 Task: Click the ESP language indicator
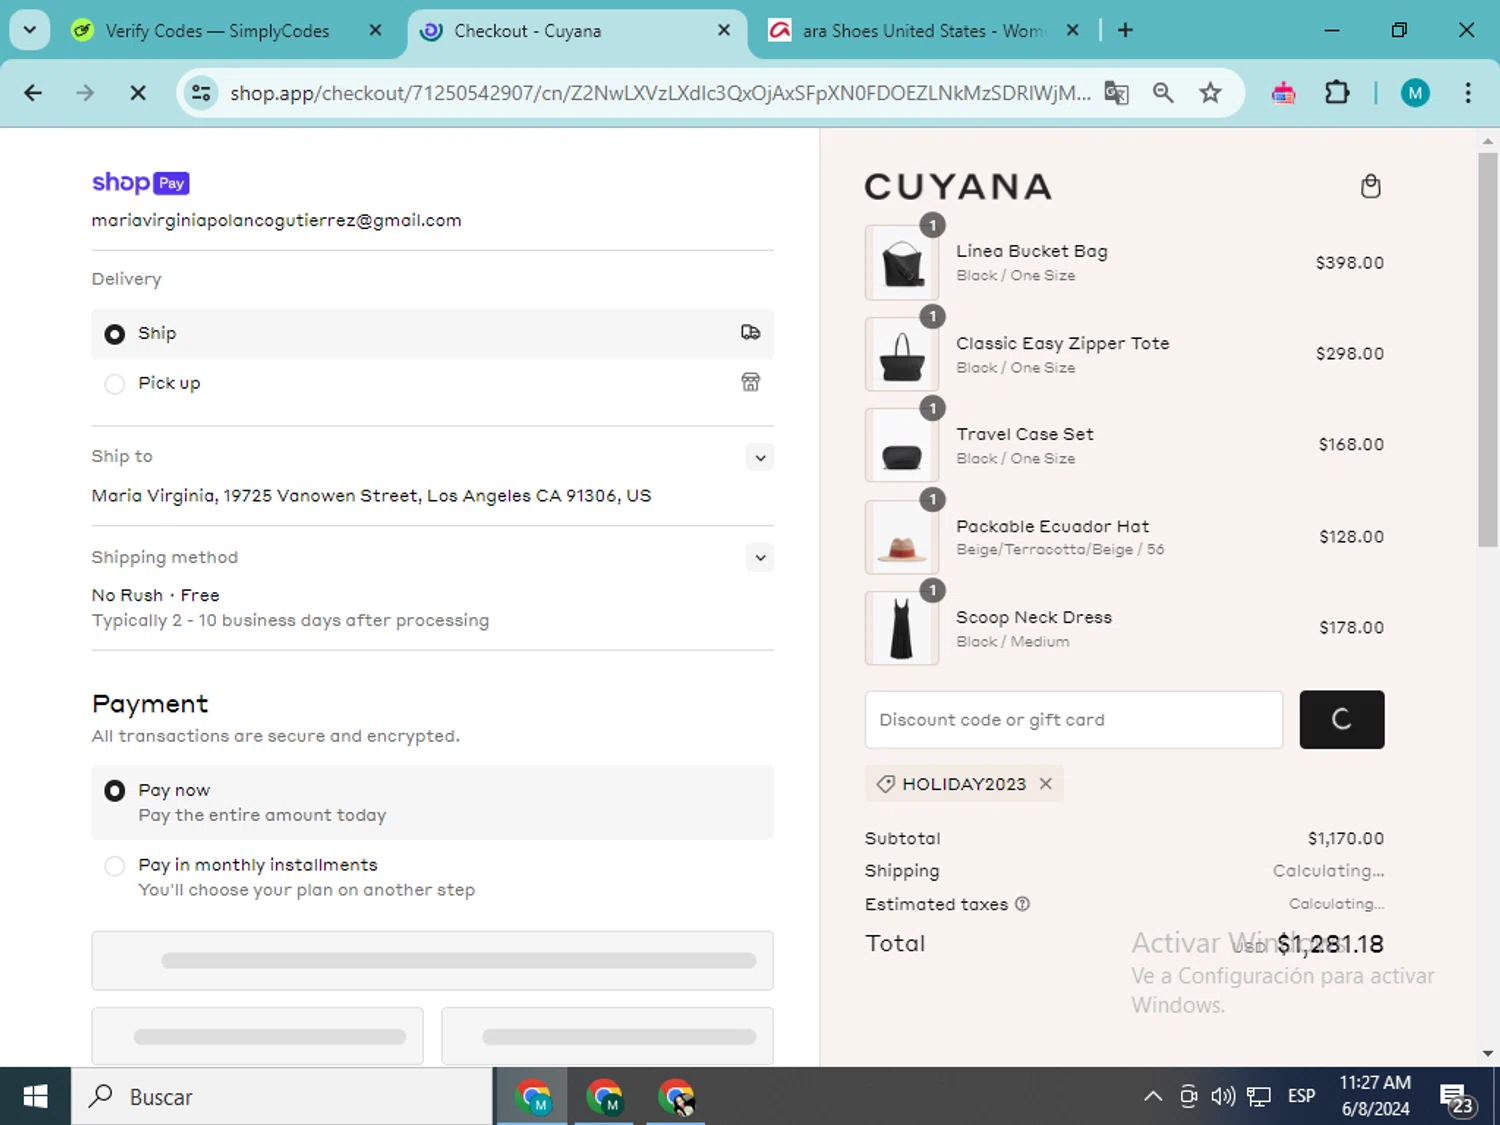[x=1301, y=1096]
